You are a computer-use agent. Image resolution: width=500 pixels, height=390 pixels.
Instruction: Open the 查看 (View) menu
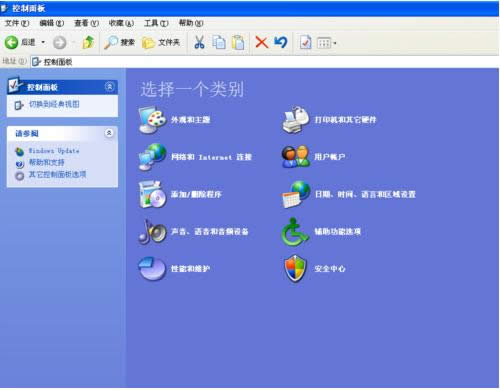[x=86, y=23]
